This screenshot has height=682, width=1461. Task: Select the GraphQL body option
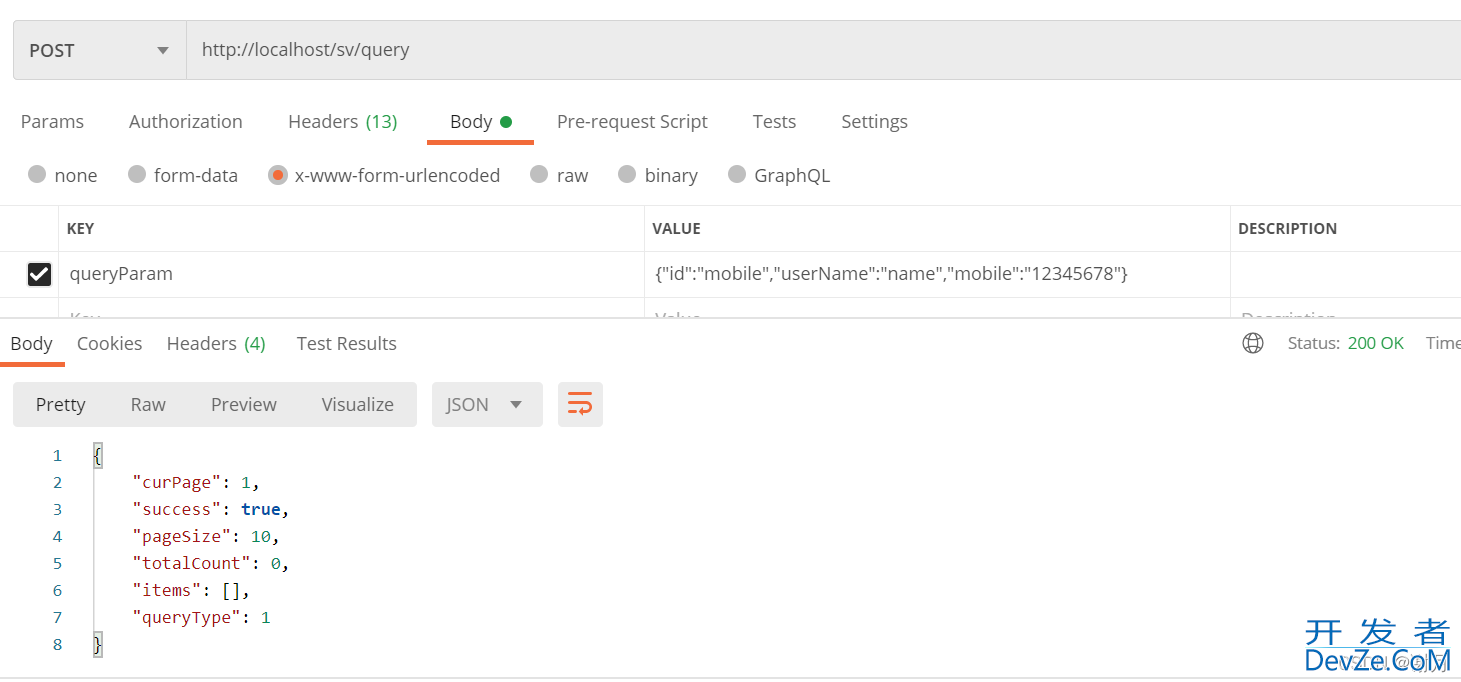pyautogui.click(x=737, y=175)
